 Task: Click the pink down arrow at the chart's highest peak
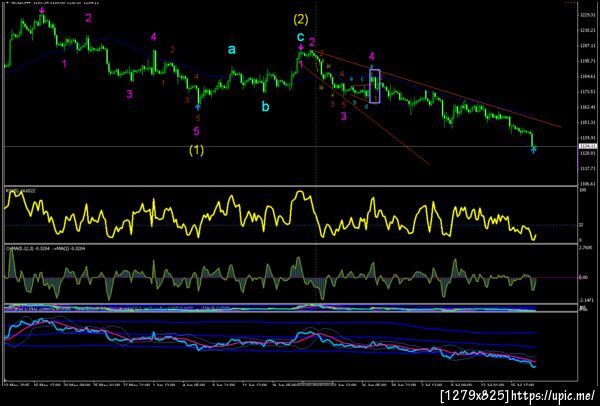pos(42,10)
